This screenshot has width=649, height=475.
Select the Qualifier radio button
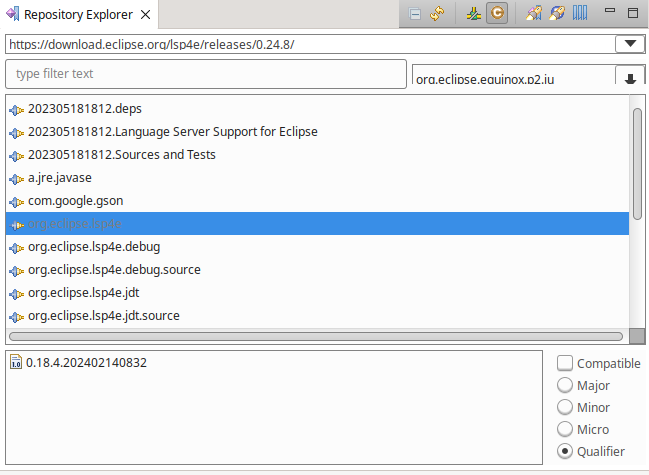(565, 451)
